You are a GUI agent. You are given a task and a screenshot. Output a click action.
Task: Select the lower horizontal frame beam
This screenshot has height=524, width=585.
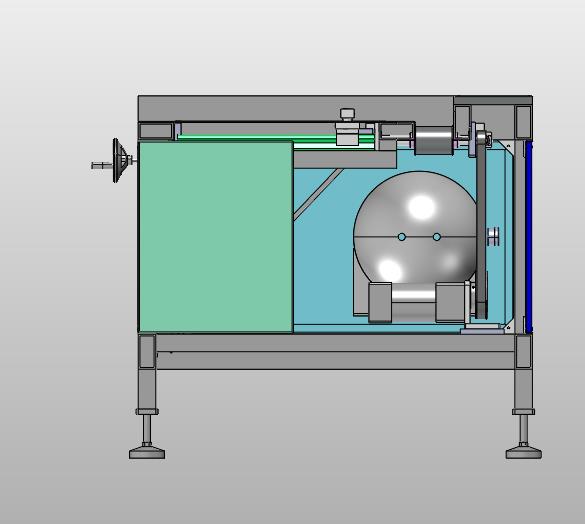(x=335, y=361)
